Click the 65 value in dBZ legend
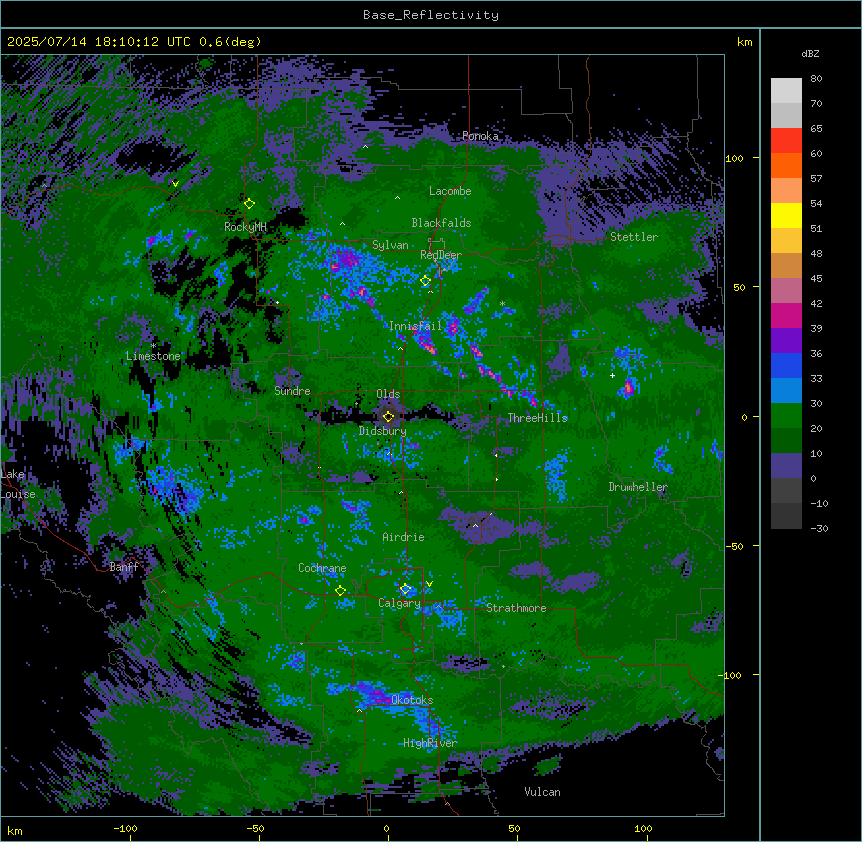862x842 pixels. pyautogui.click(x=816, y=129)
